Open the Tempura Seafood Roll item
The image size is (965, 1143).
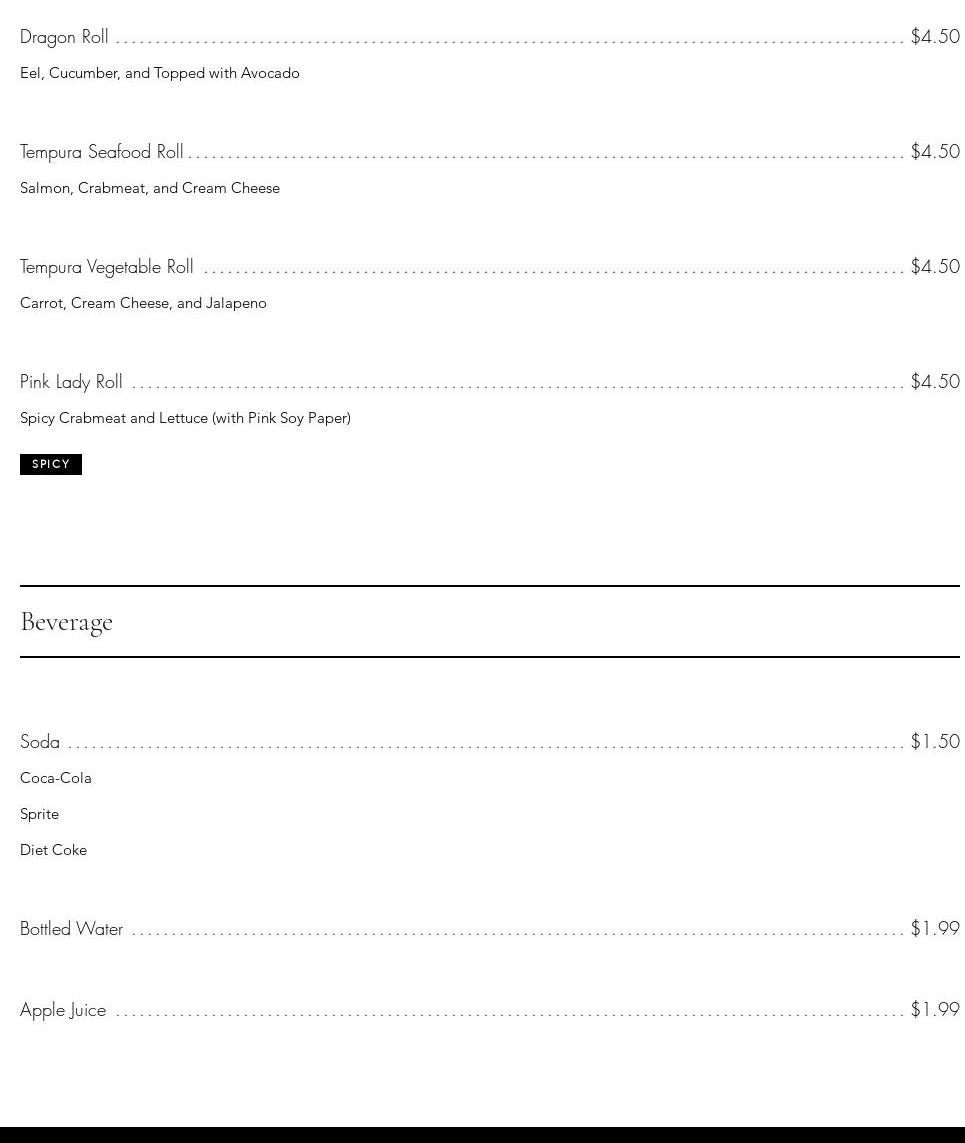point(102,152)
